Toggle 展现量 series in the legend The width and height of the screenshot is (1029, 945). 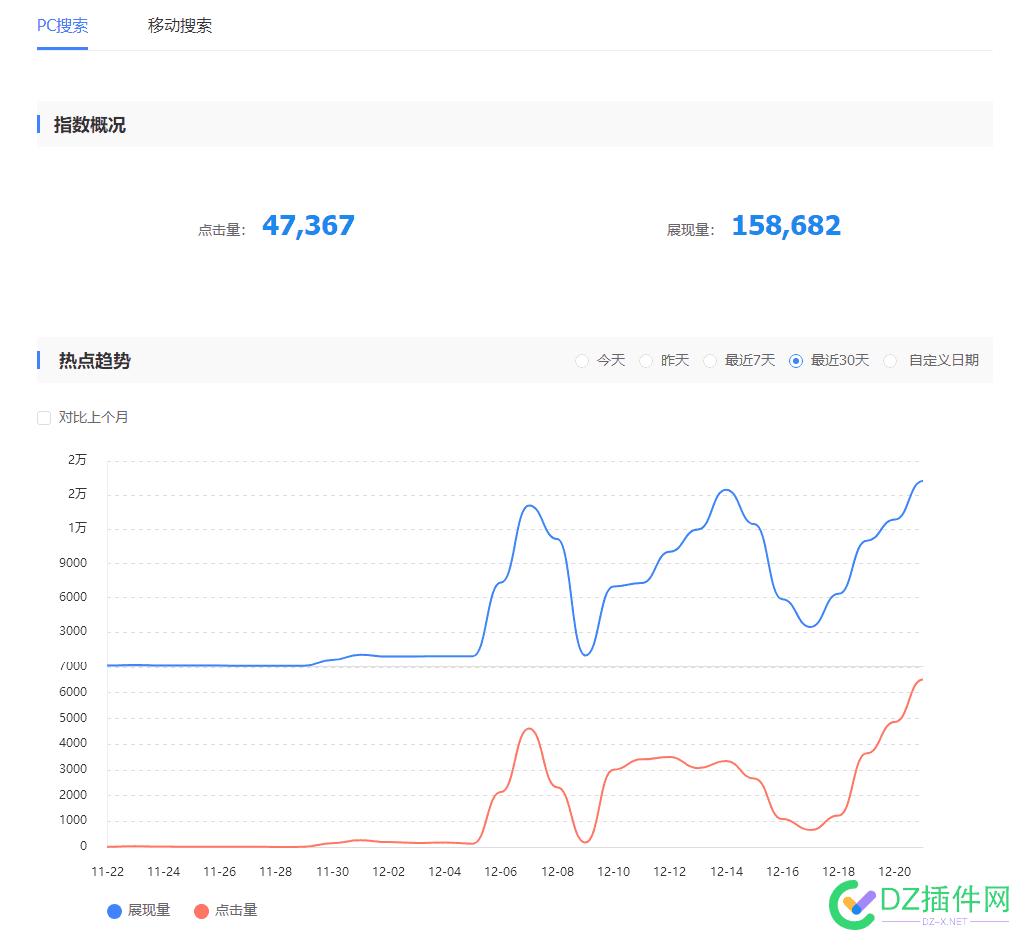tap(138, 911)
